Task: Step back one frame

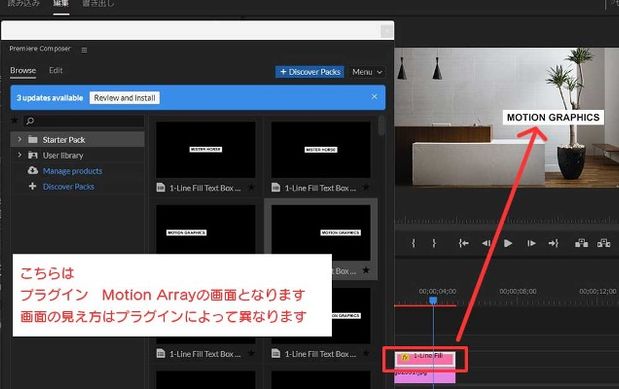Action: pos(486,243)
